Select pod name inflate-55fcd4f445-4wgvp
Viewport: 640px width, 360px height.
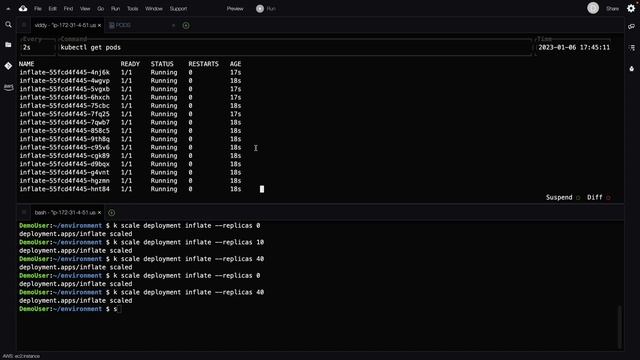coord(64,81)
